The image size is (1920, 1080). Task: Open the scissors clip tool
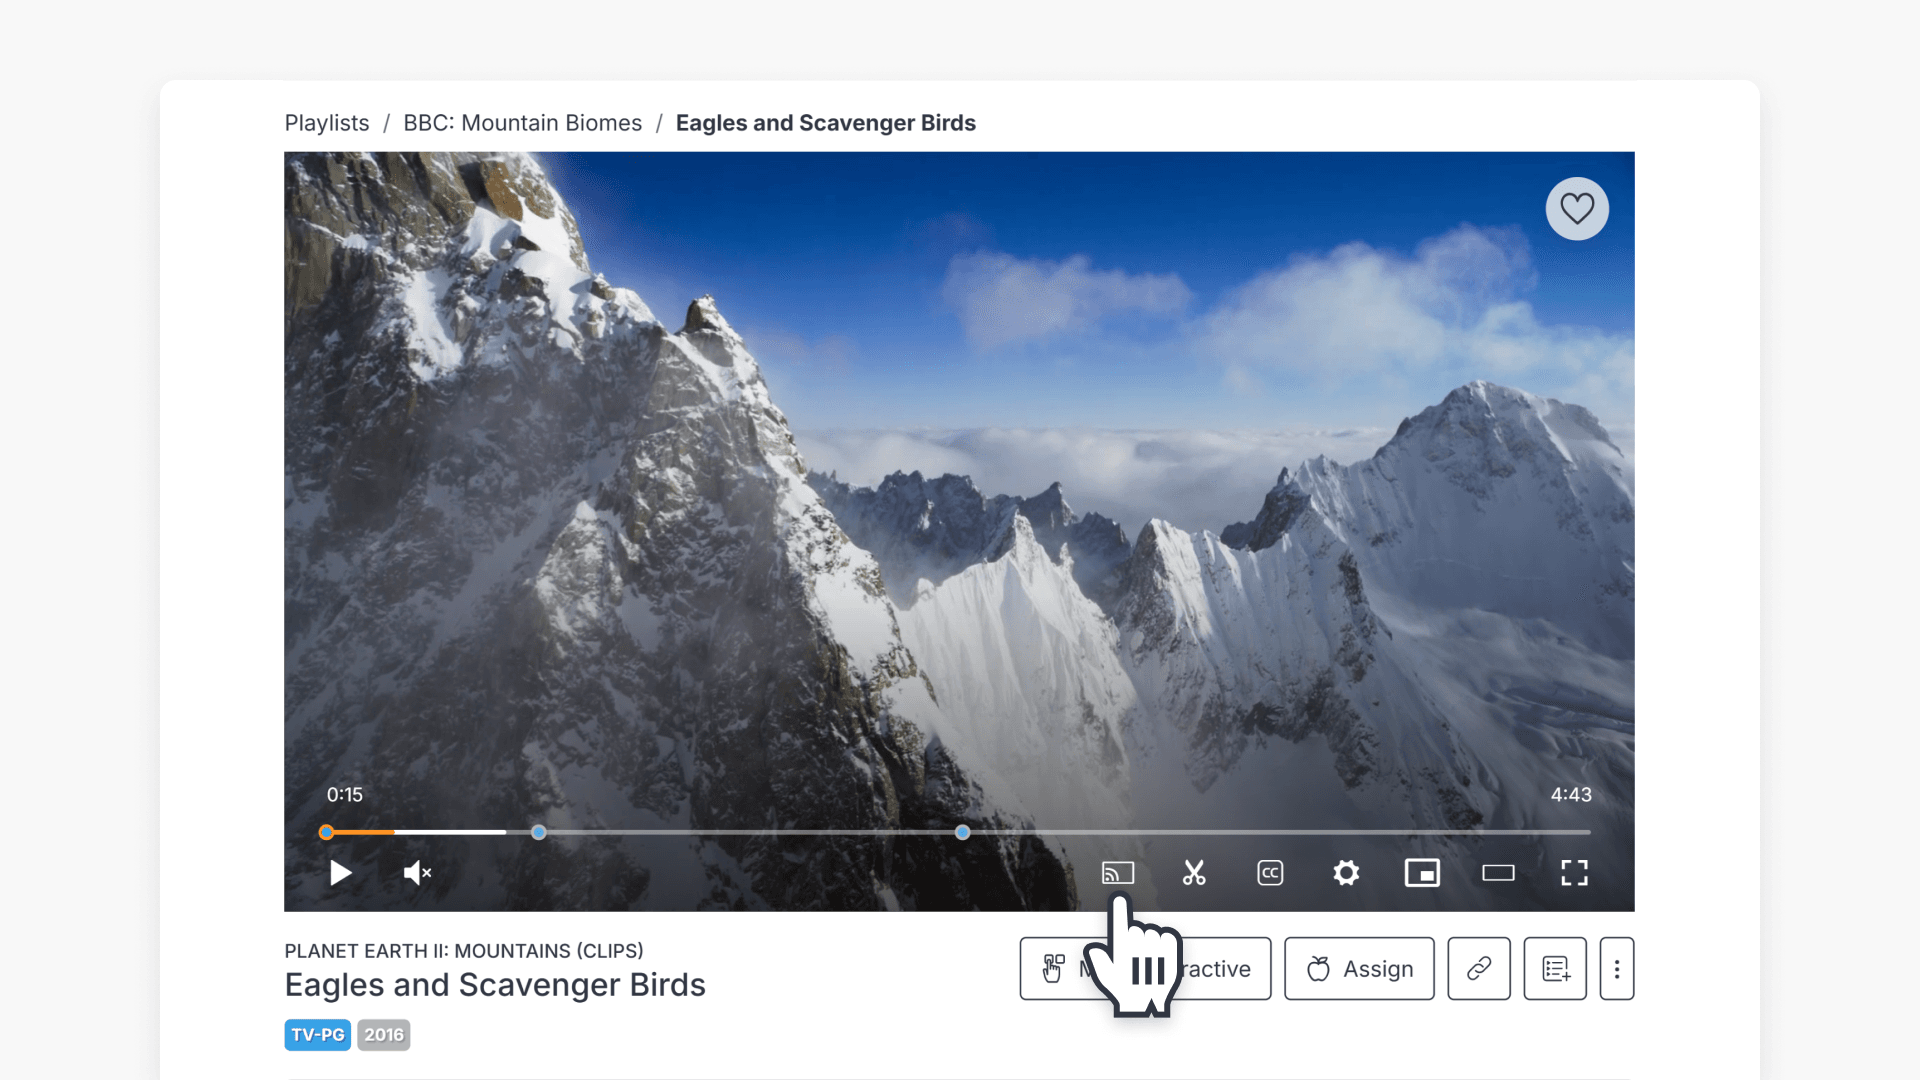tap(1194, 873)
